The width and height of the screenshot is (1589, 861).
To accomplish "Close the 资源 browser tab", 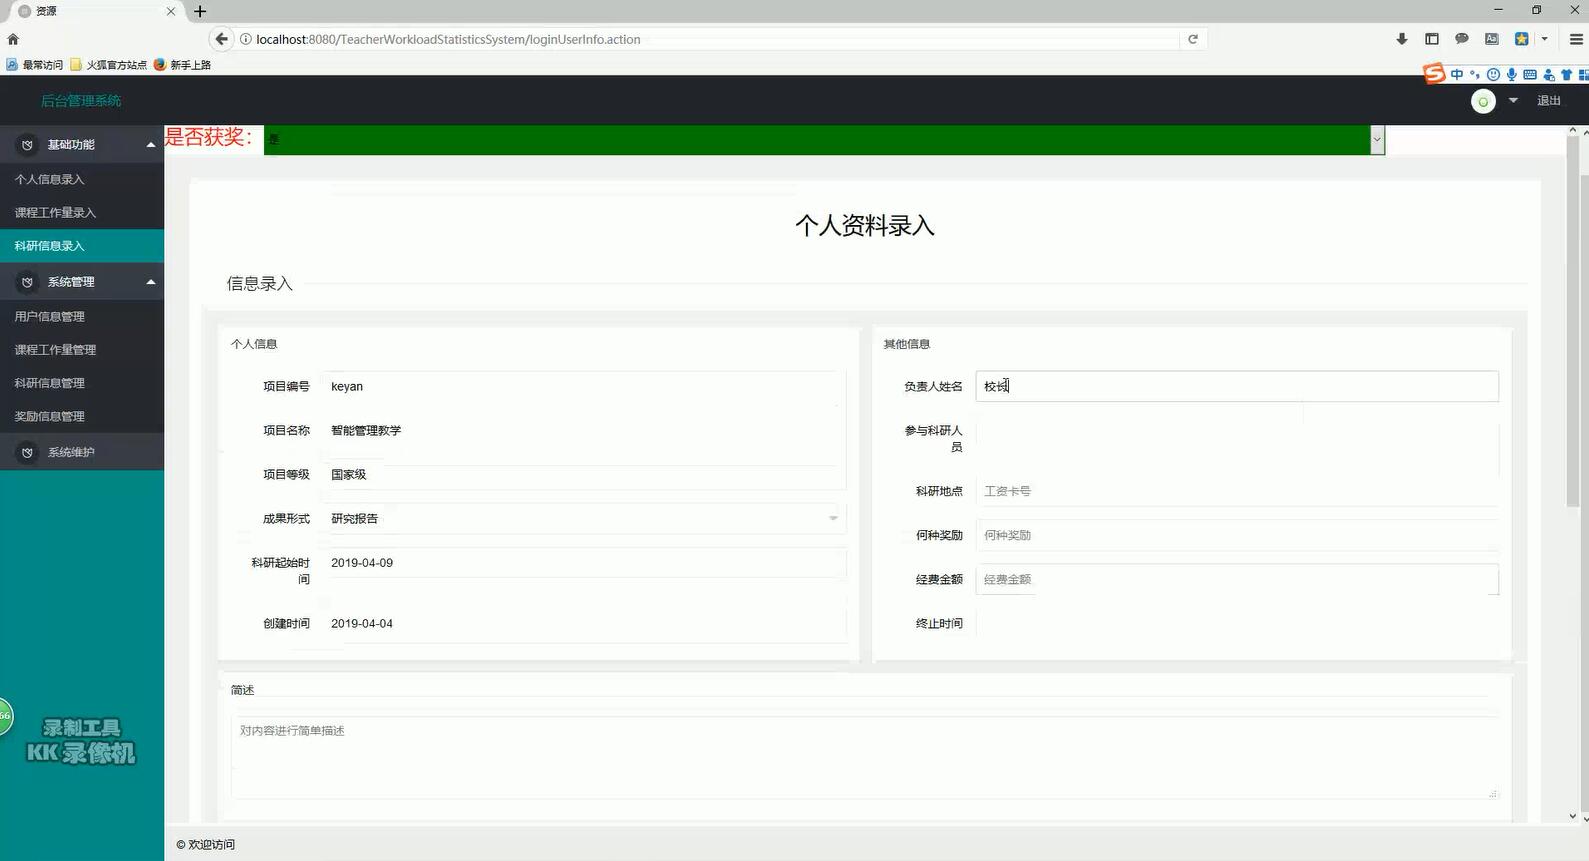I will click(x=171, y=11).
